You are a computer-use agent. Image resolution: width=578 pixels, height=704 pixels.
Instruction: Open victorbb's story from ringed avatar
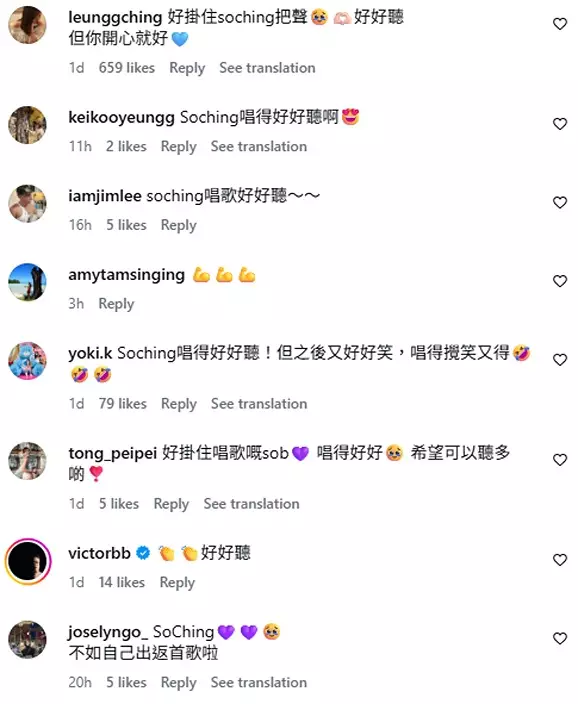(x=28, y=561)
